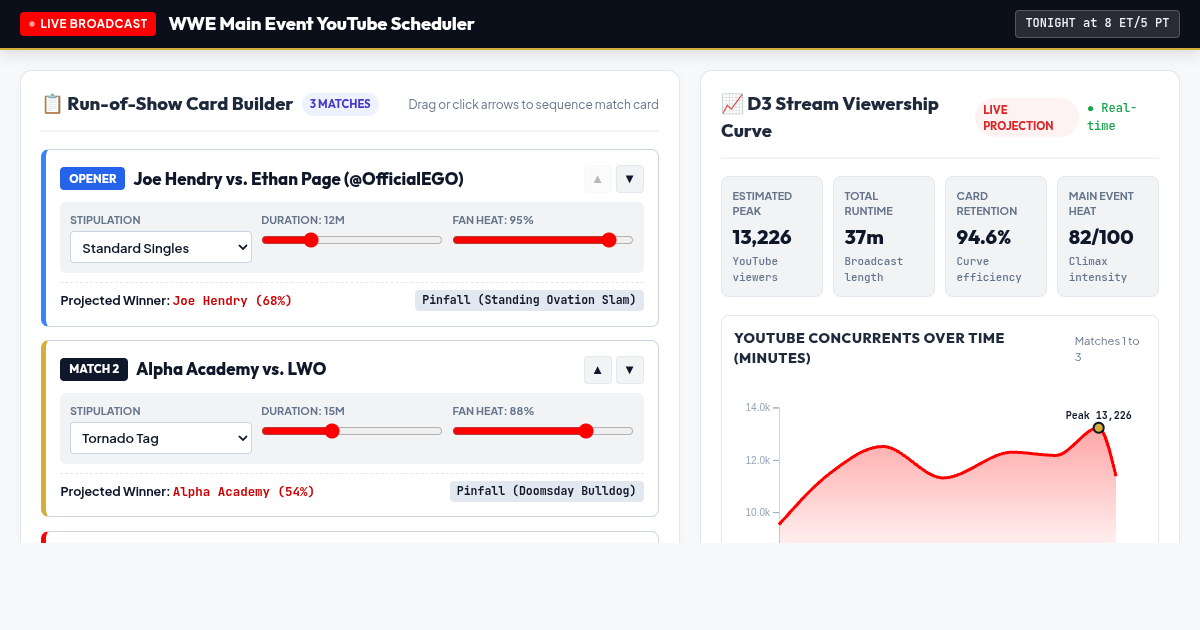Click projected winner Joe Hendry (68%)
This screenshot has height=630, width=1200.
click(x=233, y=300)
